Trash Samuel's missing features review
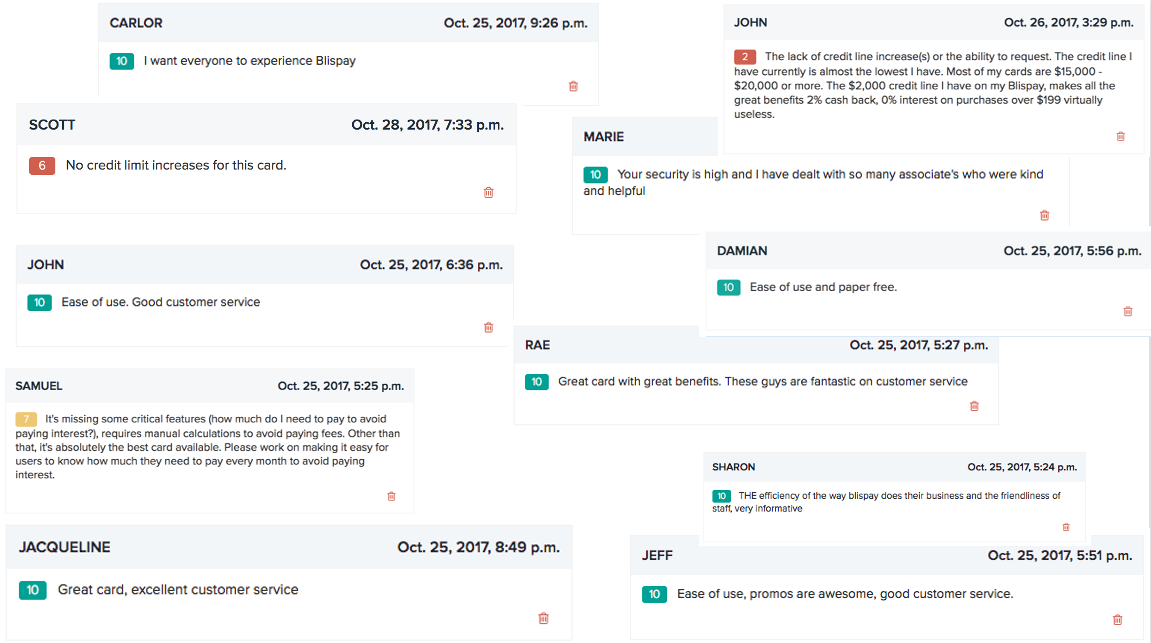1151x643 pixels. click(391, 496)
